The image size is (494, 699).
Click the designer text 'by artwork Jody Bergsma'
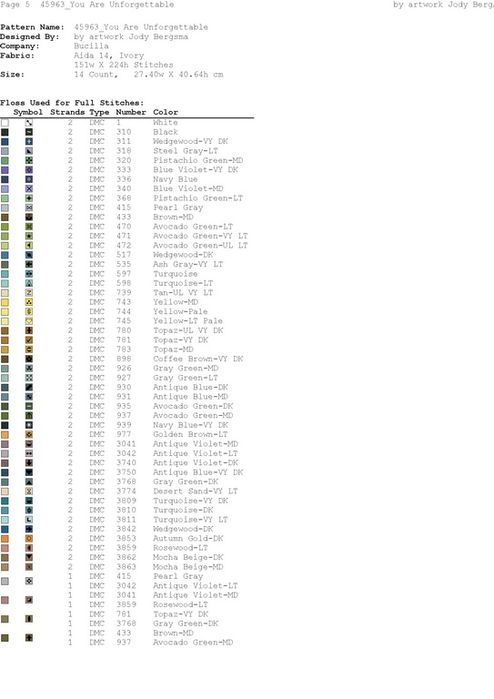click(x=131, y=37)
